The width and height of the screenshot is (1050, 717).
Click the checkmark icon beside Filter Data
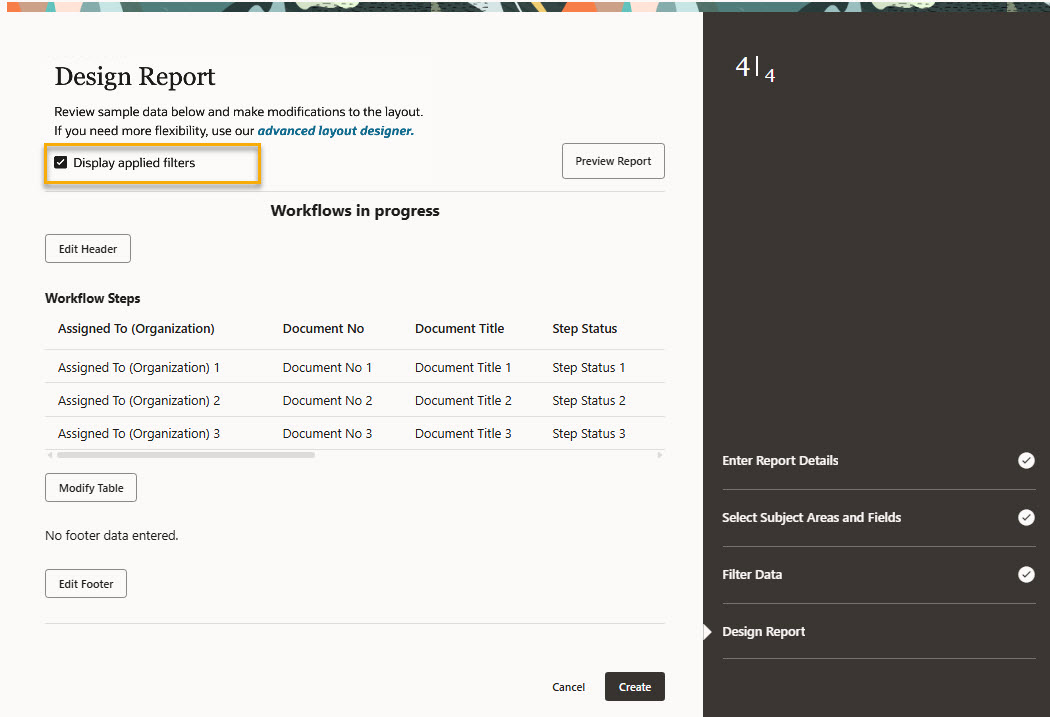pyautogui.click(x=1026, y=575)
